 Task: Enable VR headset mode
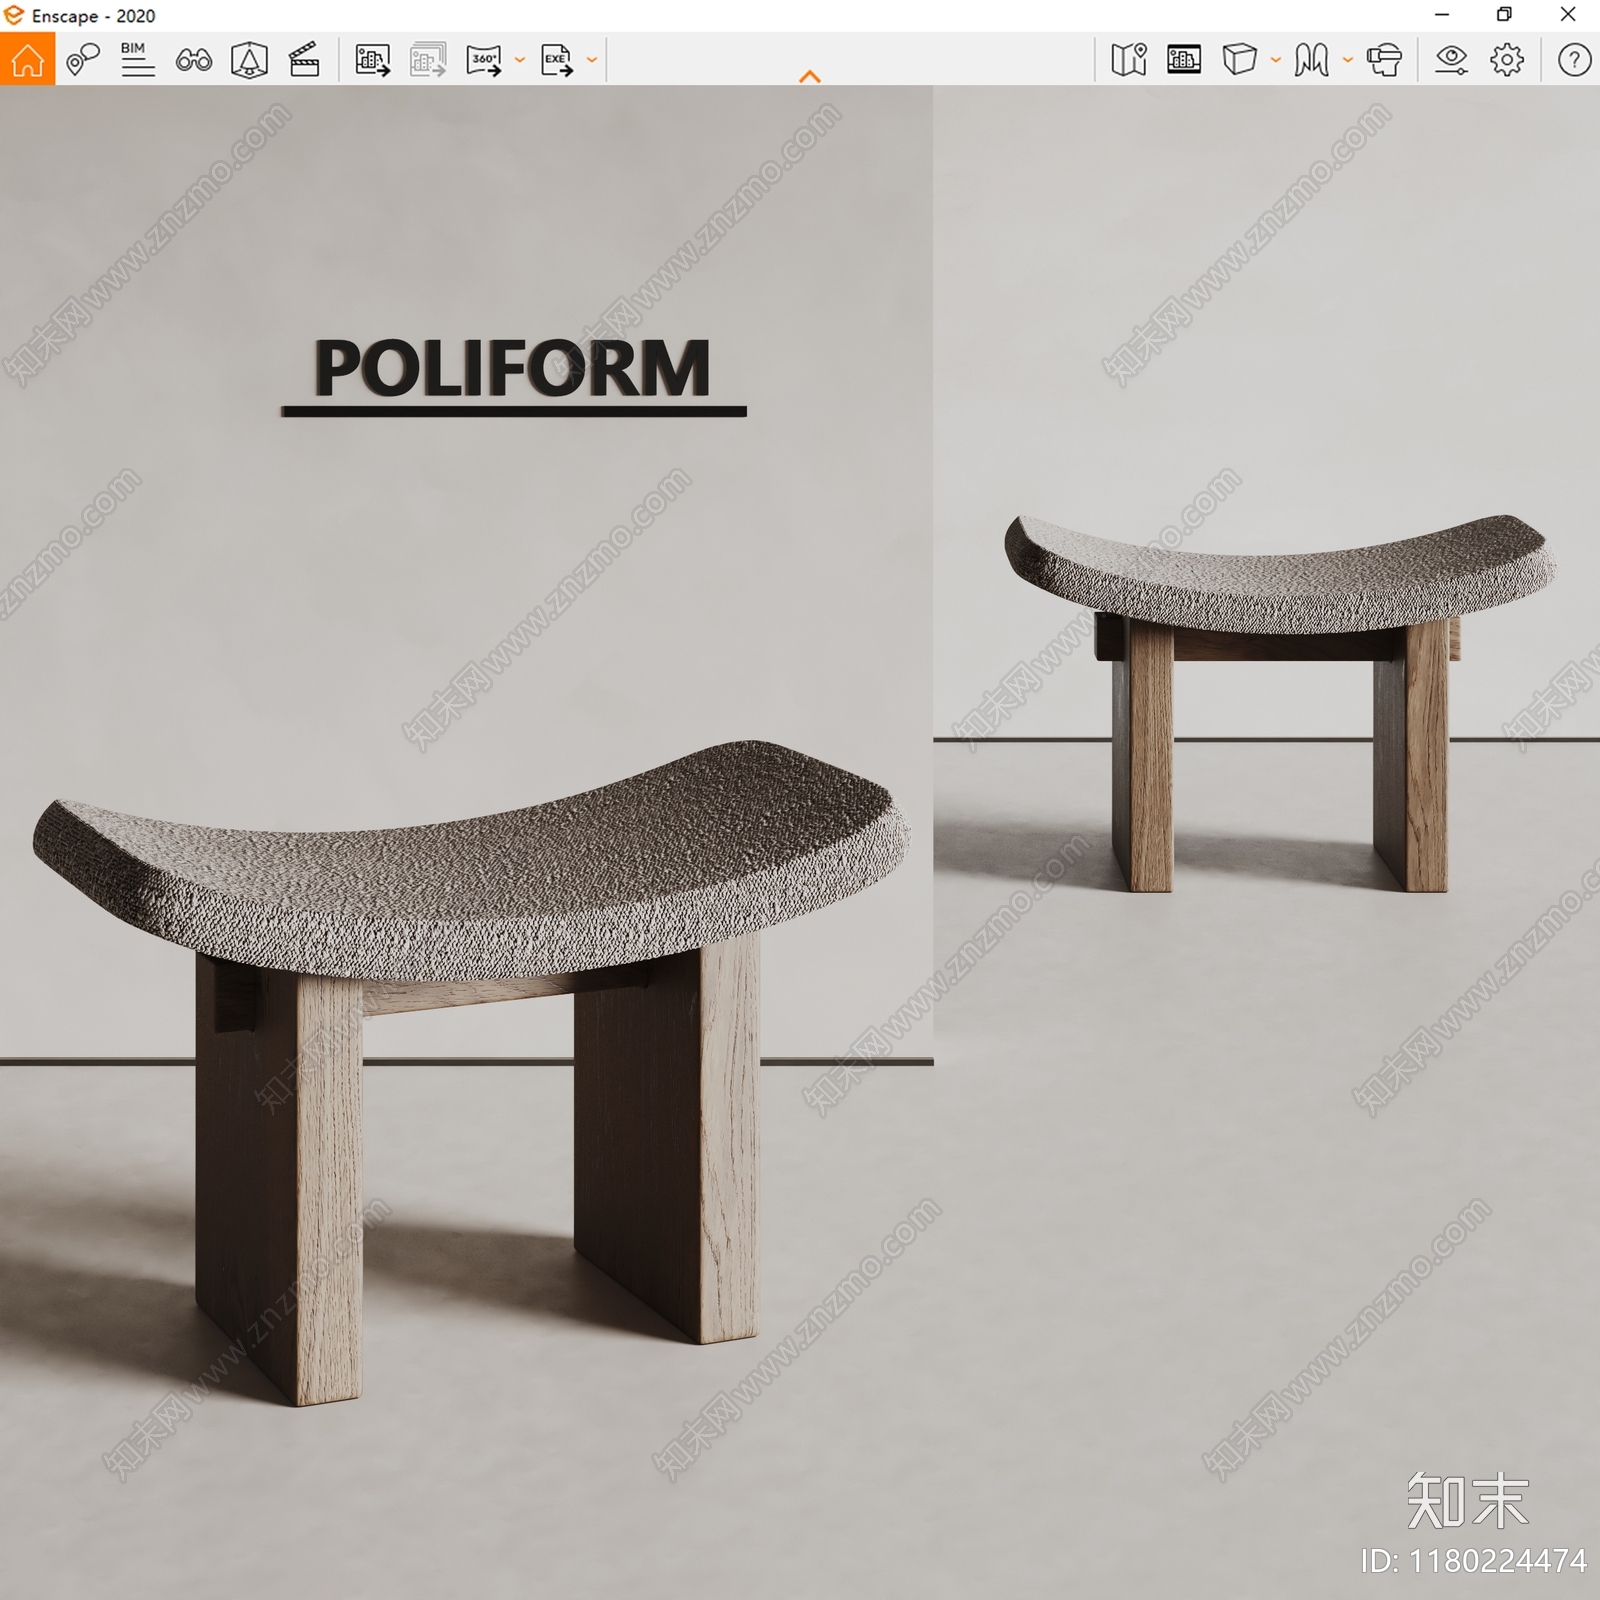pos(1385,60)
